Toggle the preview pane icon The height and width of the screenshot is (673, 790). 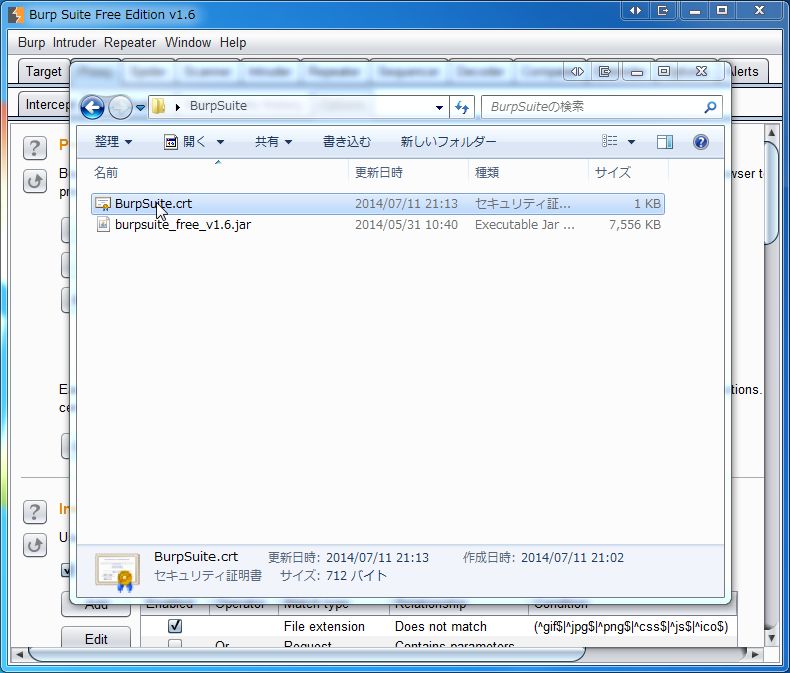(x=665, y=142)
